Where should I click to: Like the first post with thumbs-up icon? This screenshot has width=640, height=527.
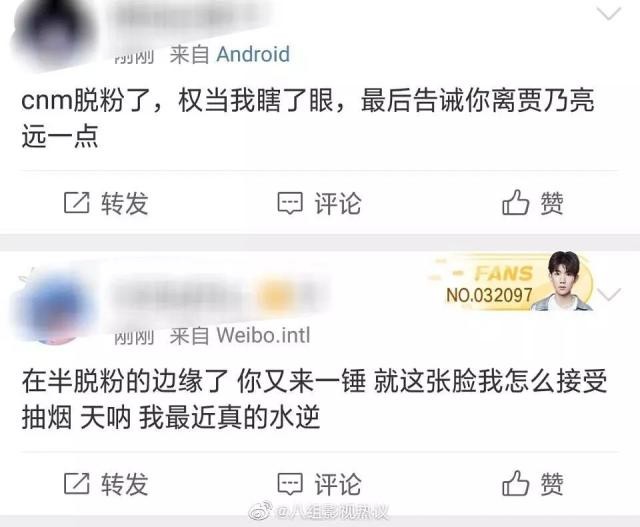516,202
